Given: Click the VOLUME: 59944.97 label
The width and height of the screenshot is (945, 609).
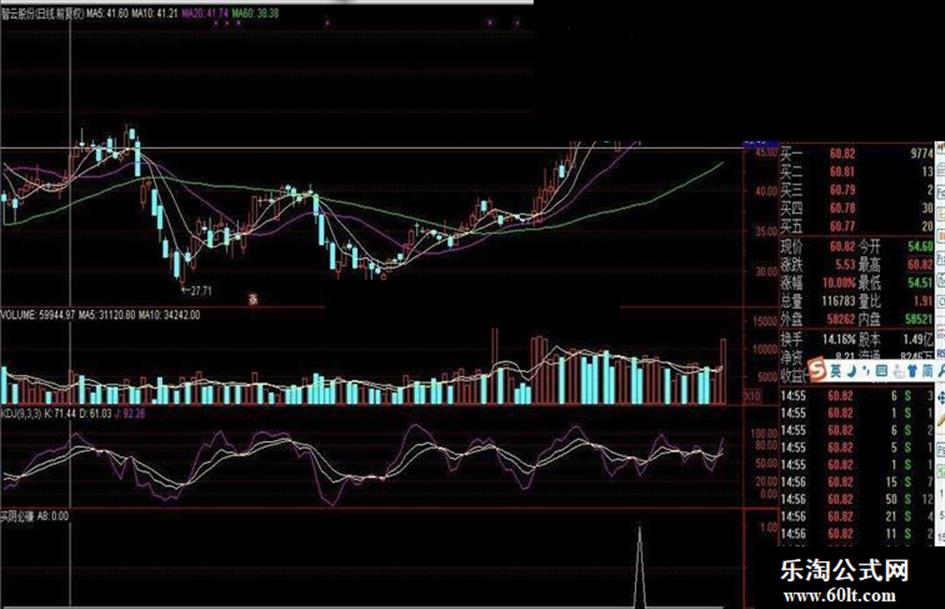Looking at the screenshot, I should tap(38, 315).
